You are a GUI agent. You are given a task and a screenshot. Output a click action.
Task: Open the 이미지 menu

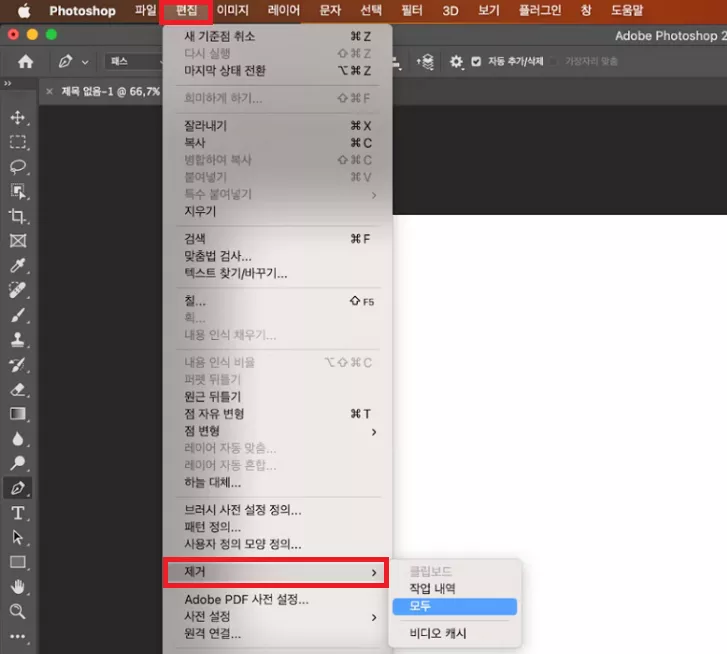233,10
